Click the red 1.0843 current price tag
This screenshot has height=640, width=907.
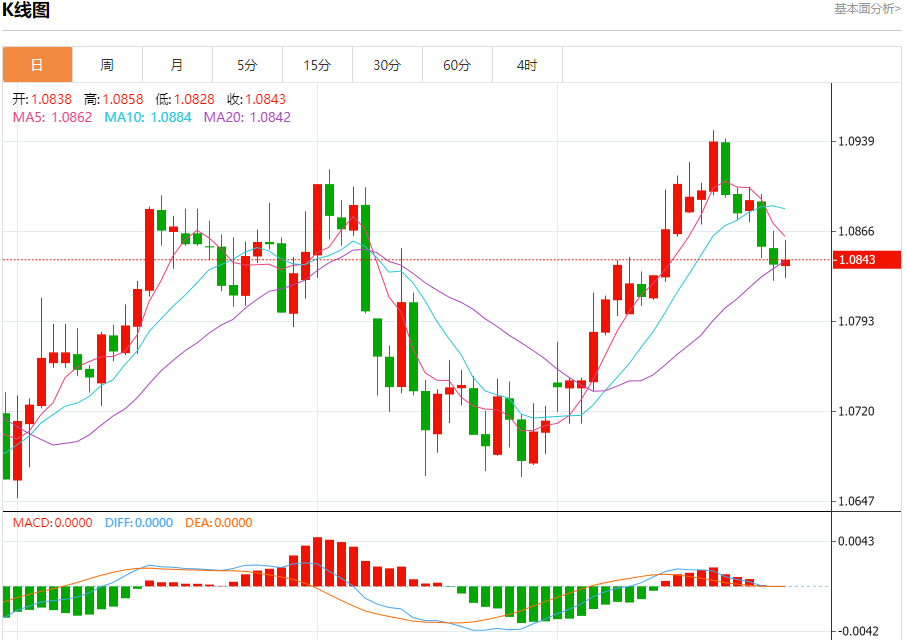867,260
